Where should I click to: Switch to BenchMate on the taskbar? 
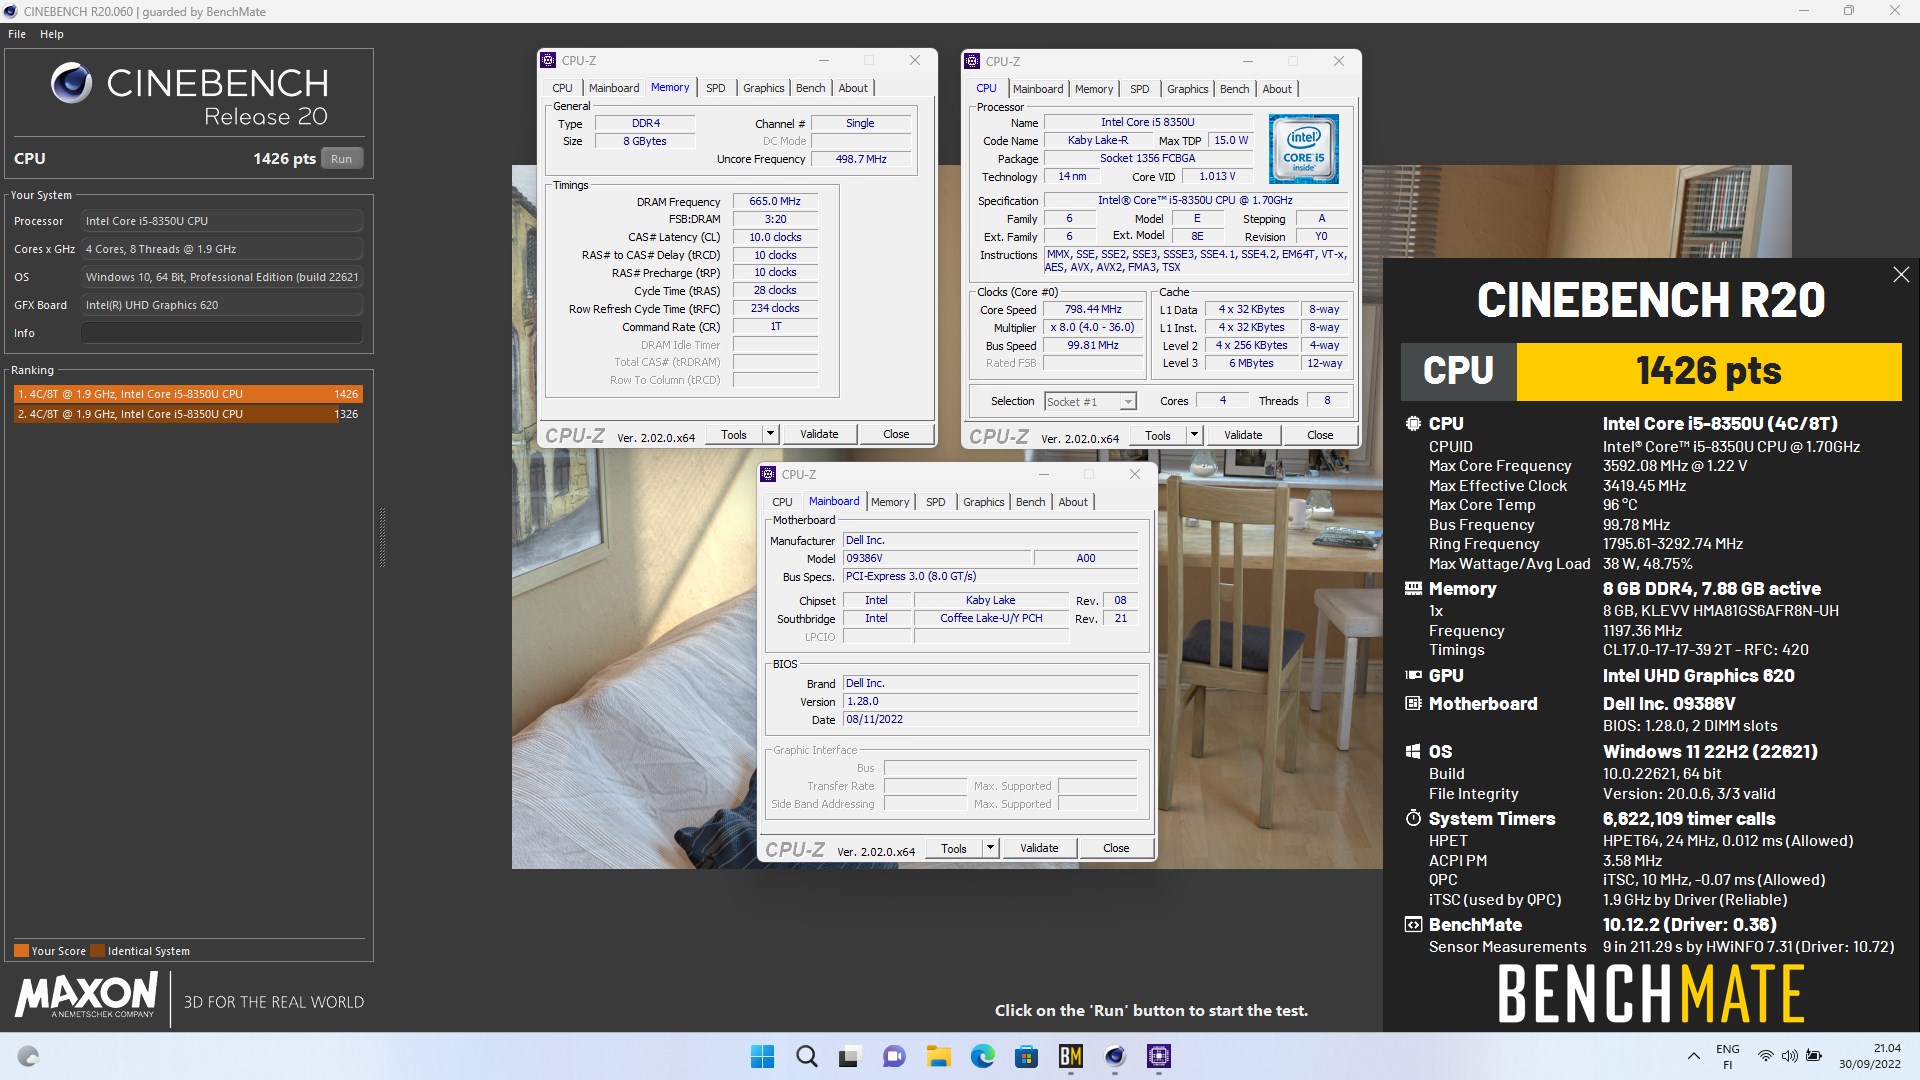[1070, 1056]
